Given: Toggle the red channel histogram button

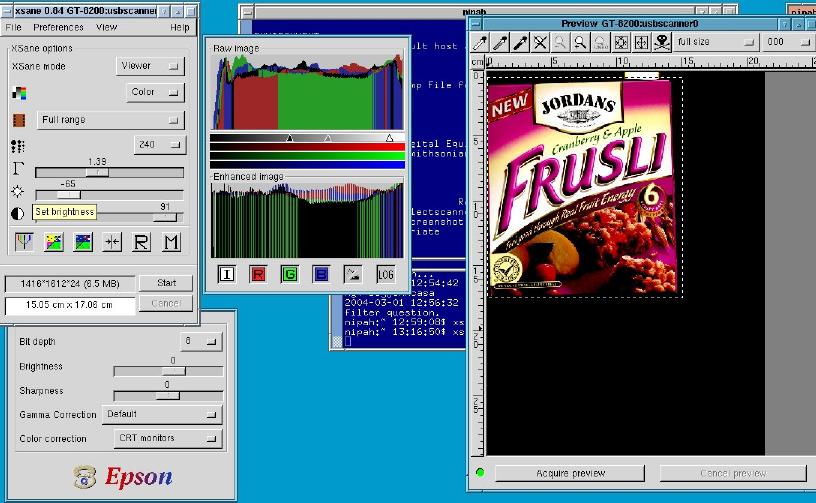Looking at the screenshot, I should pos(258,274).
